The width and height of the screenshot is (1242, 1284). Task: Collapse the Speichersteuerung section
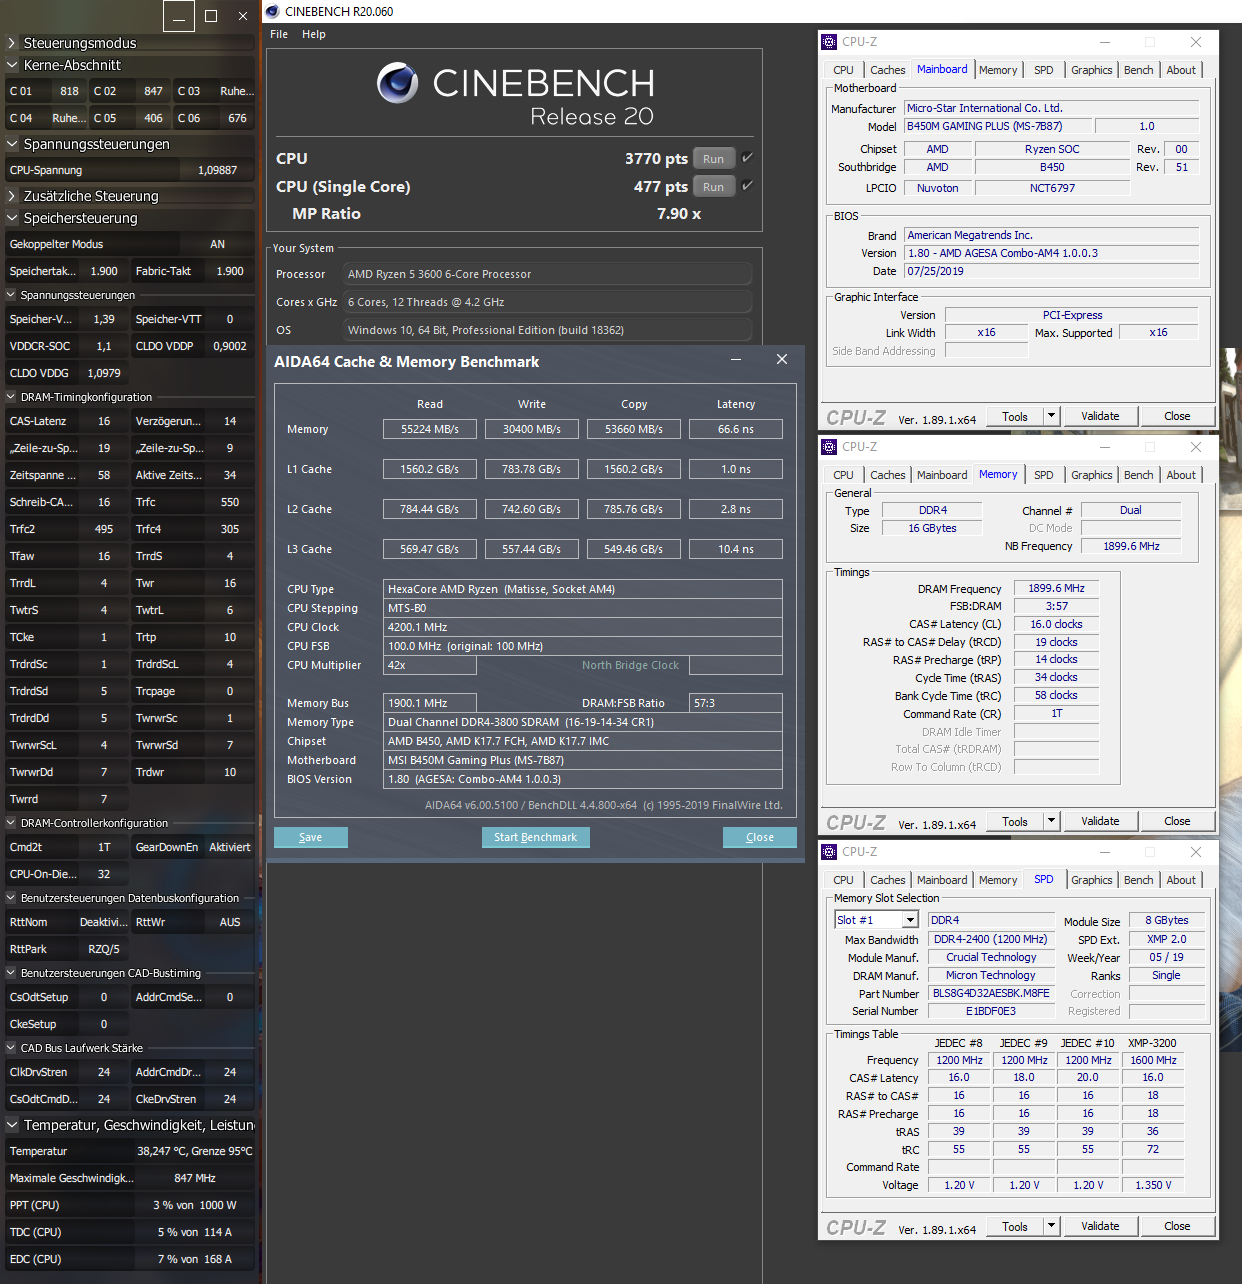pos(12,218)
